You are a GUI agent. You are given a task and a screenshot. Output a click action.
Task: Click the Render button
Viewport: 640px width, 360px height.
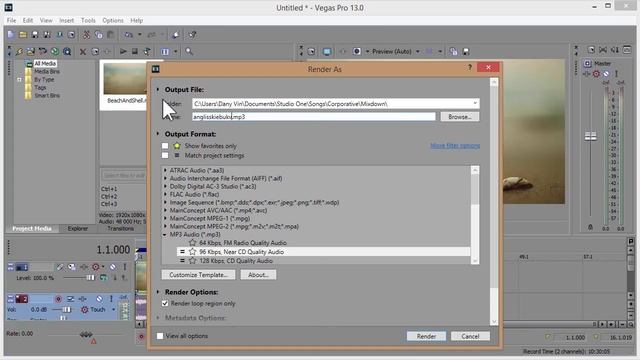[x=426, y=336]
